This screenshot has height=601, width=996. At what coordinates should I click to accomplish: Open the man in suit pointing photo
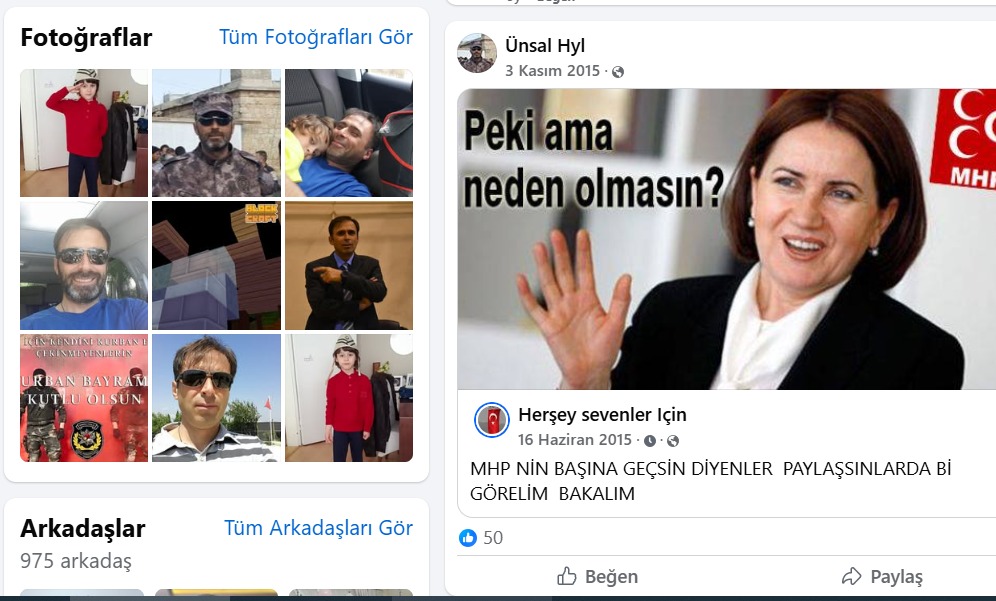pyautogui.click(x=348, y=265)
